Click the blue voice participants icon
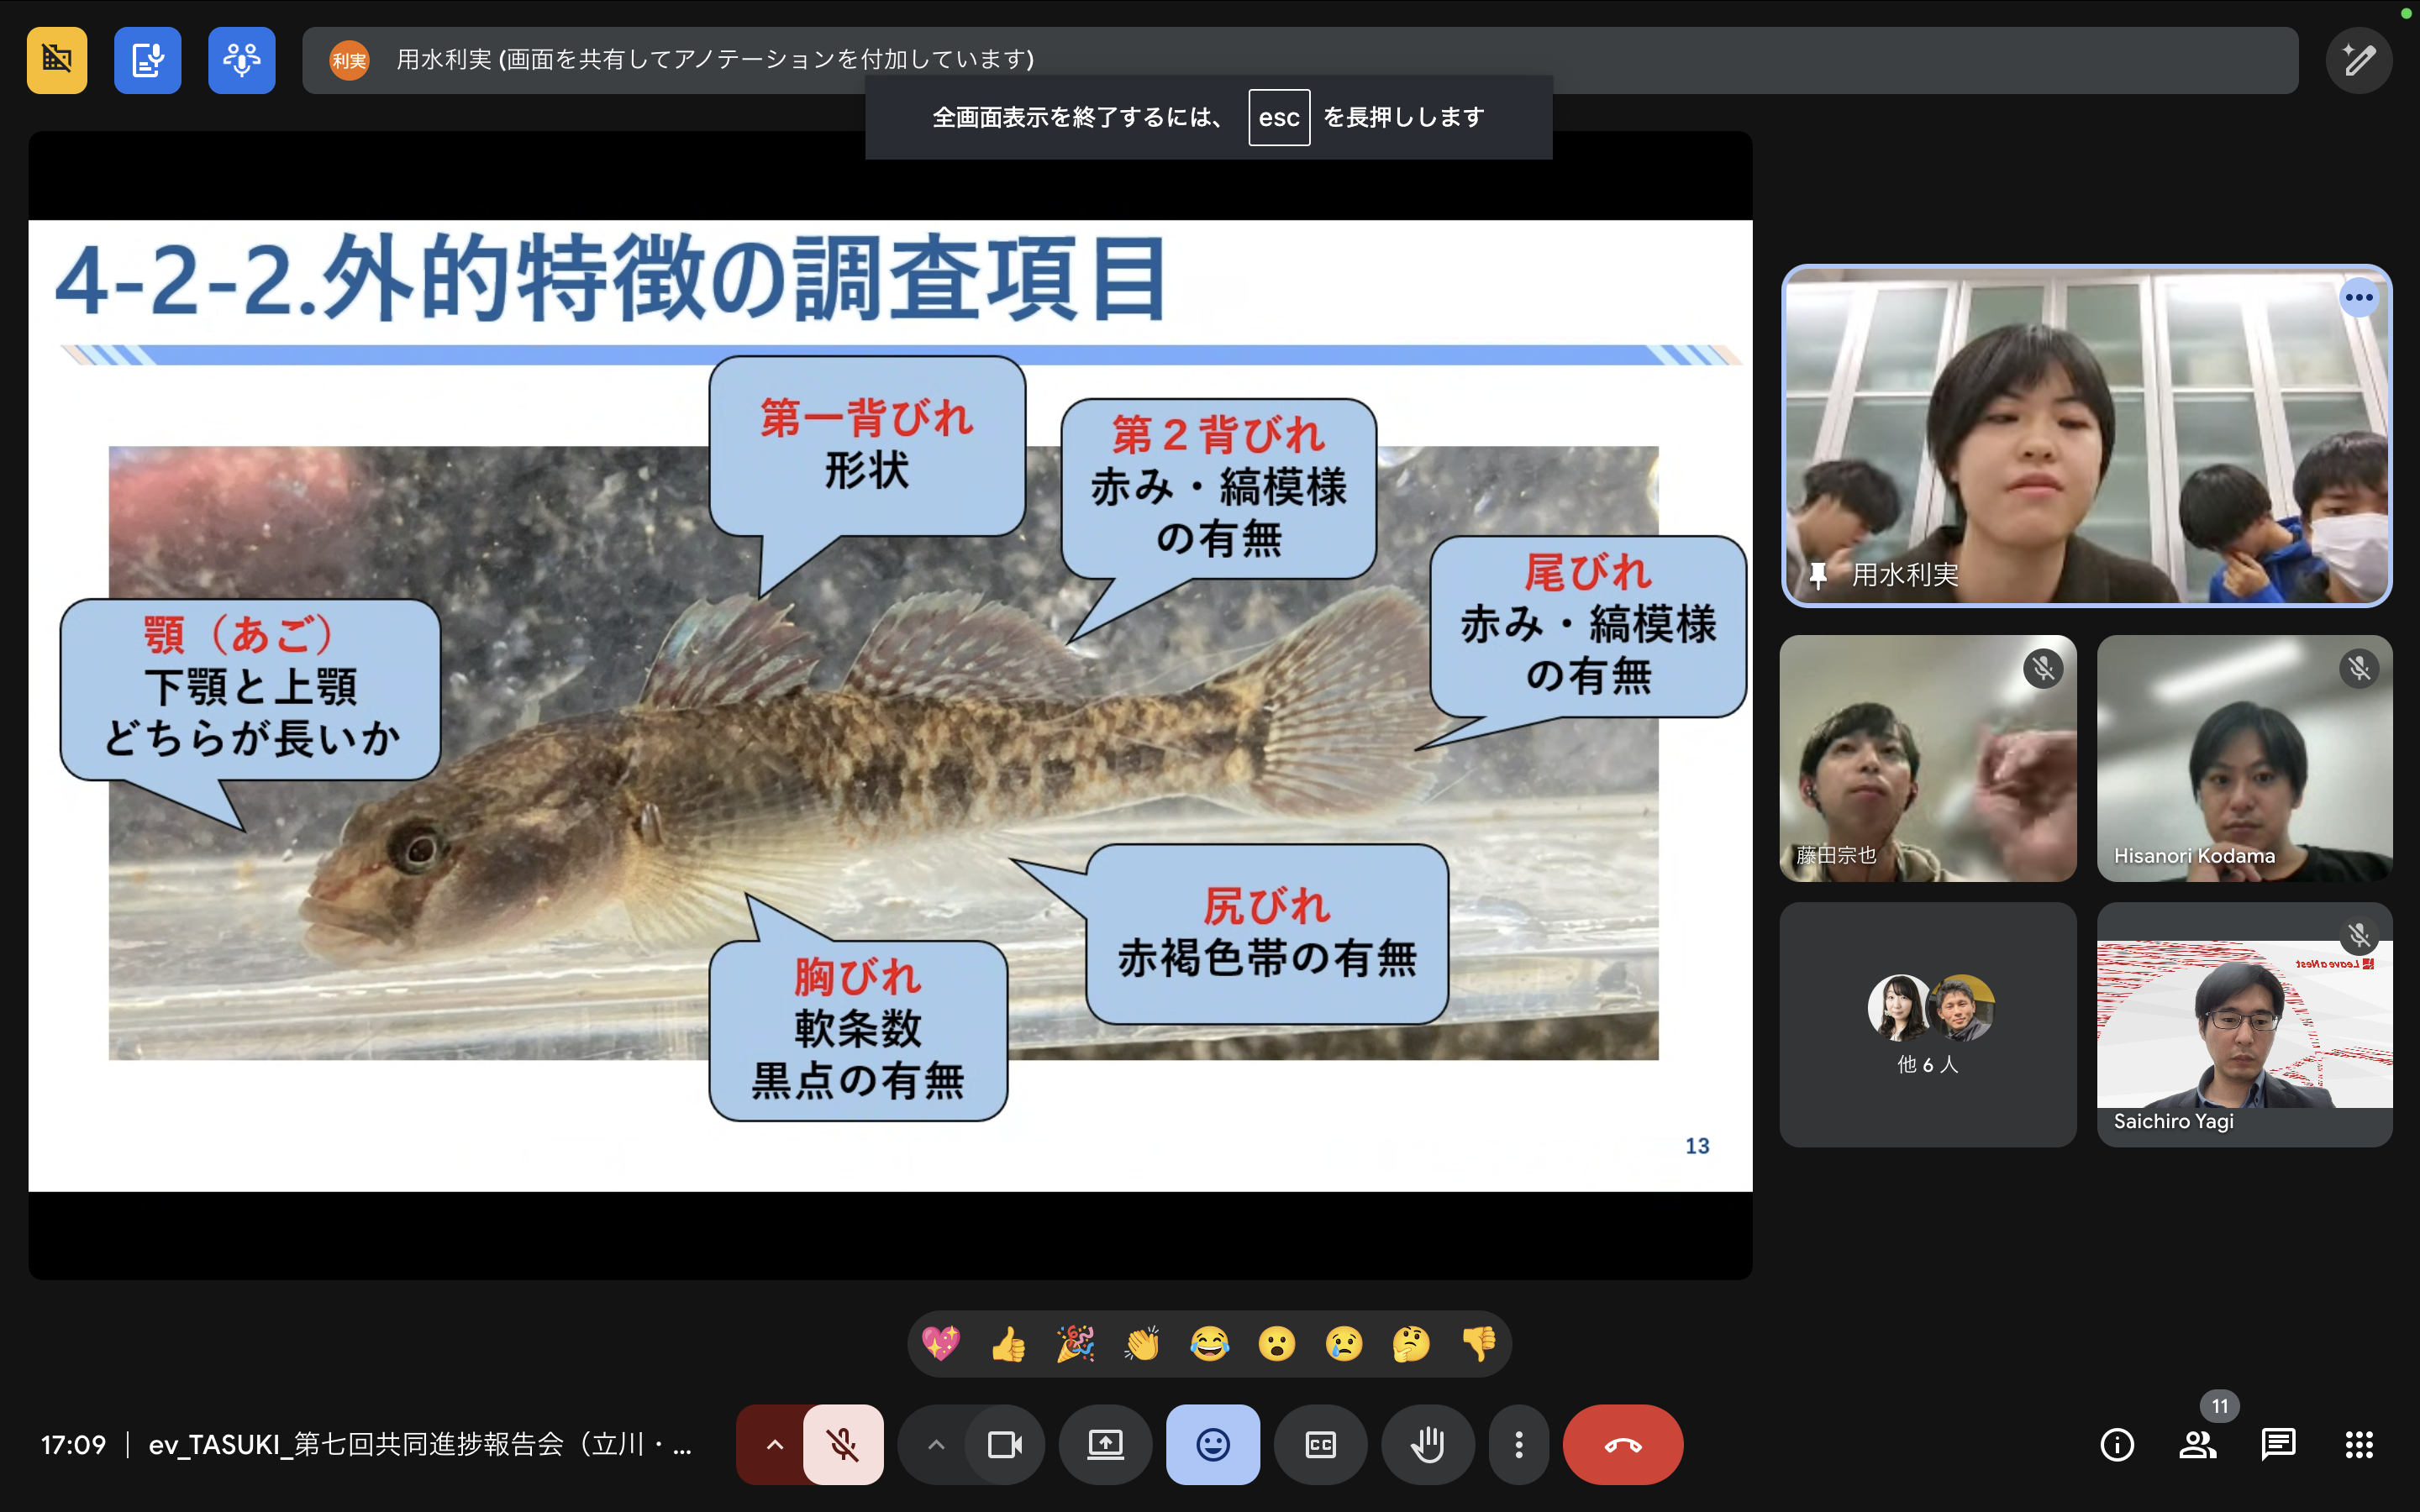The image size is (2420, 1512). pos(241,60)
